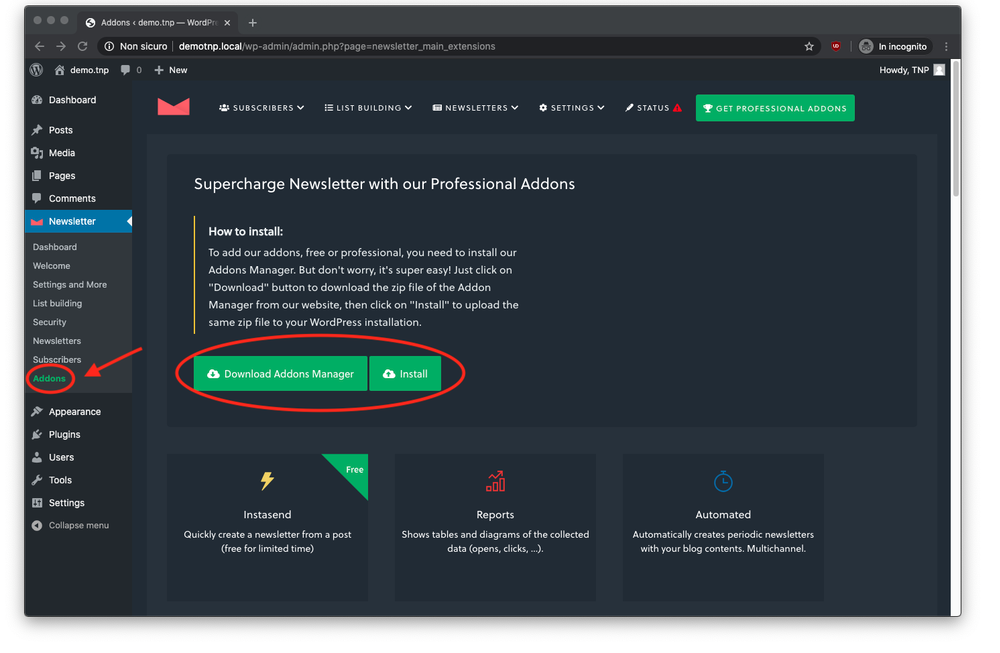Open the Instasend addon card title
The height and width of the screenshot is (653, 1000).
(267, 515)
